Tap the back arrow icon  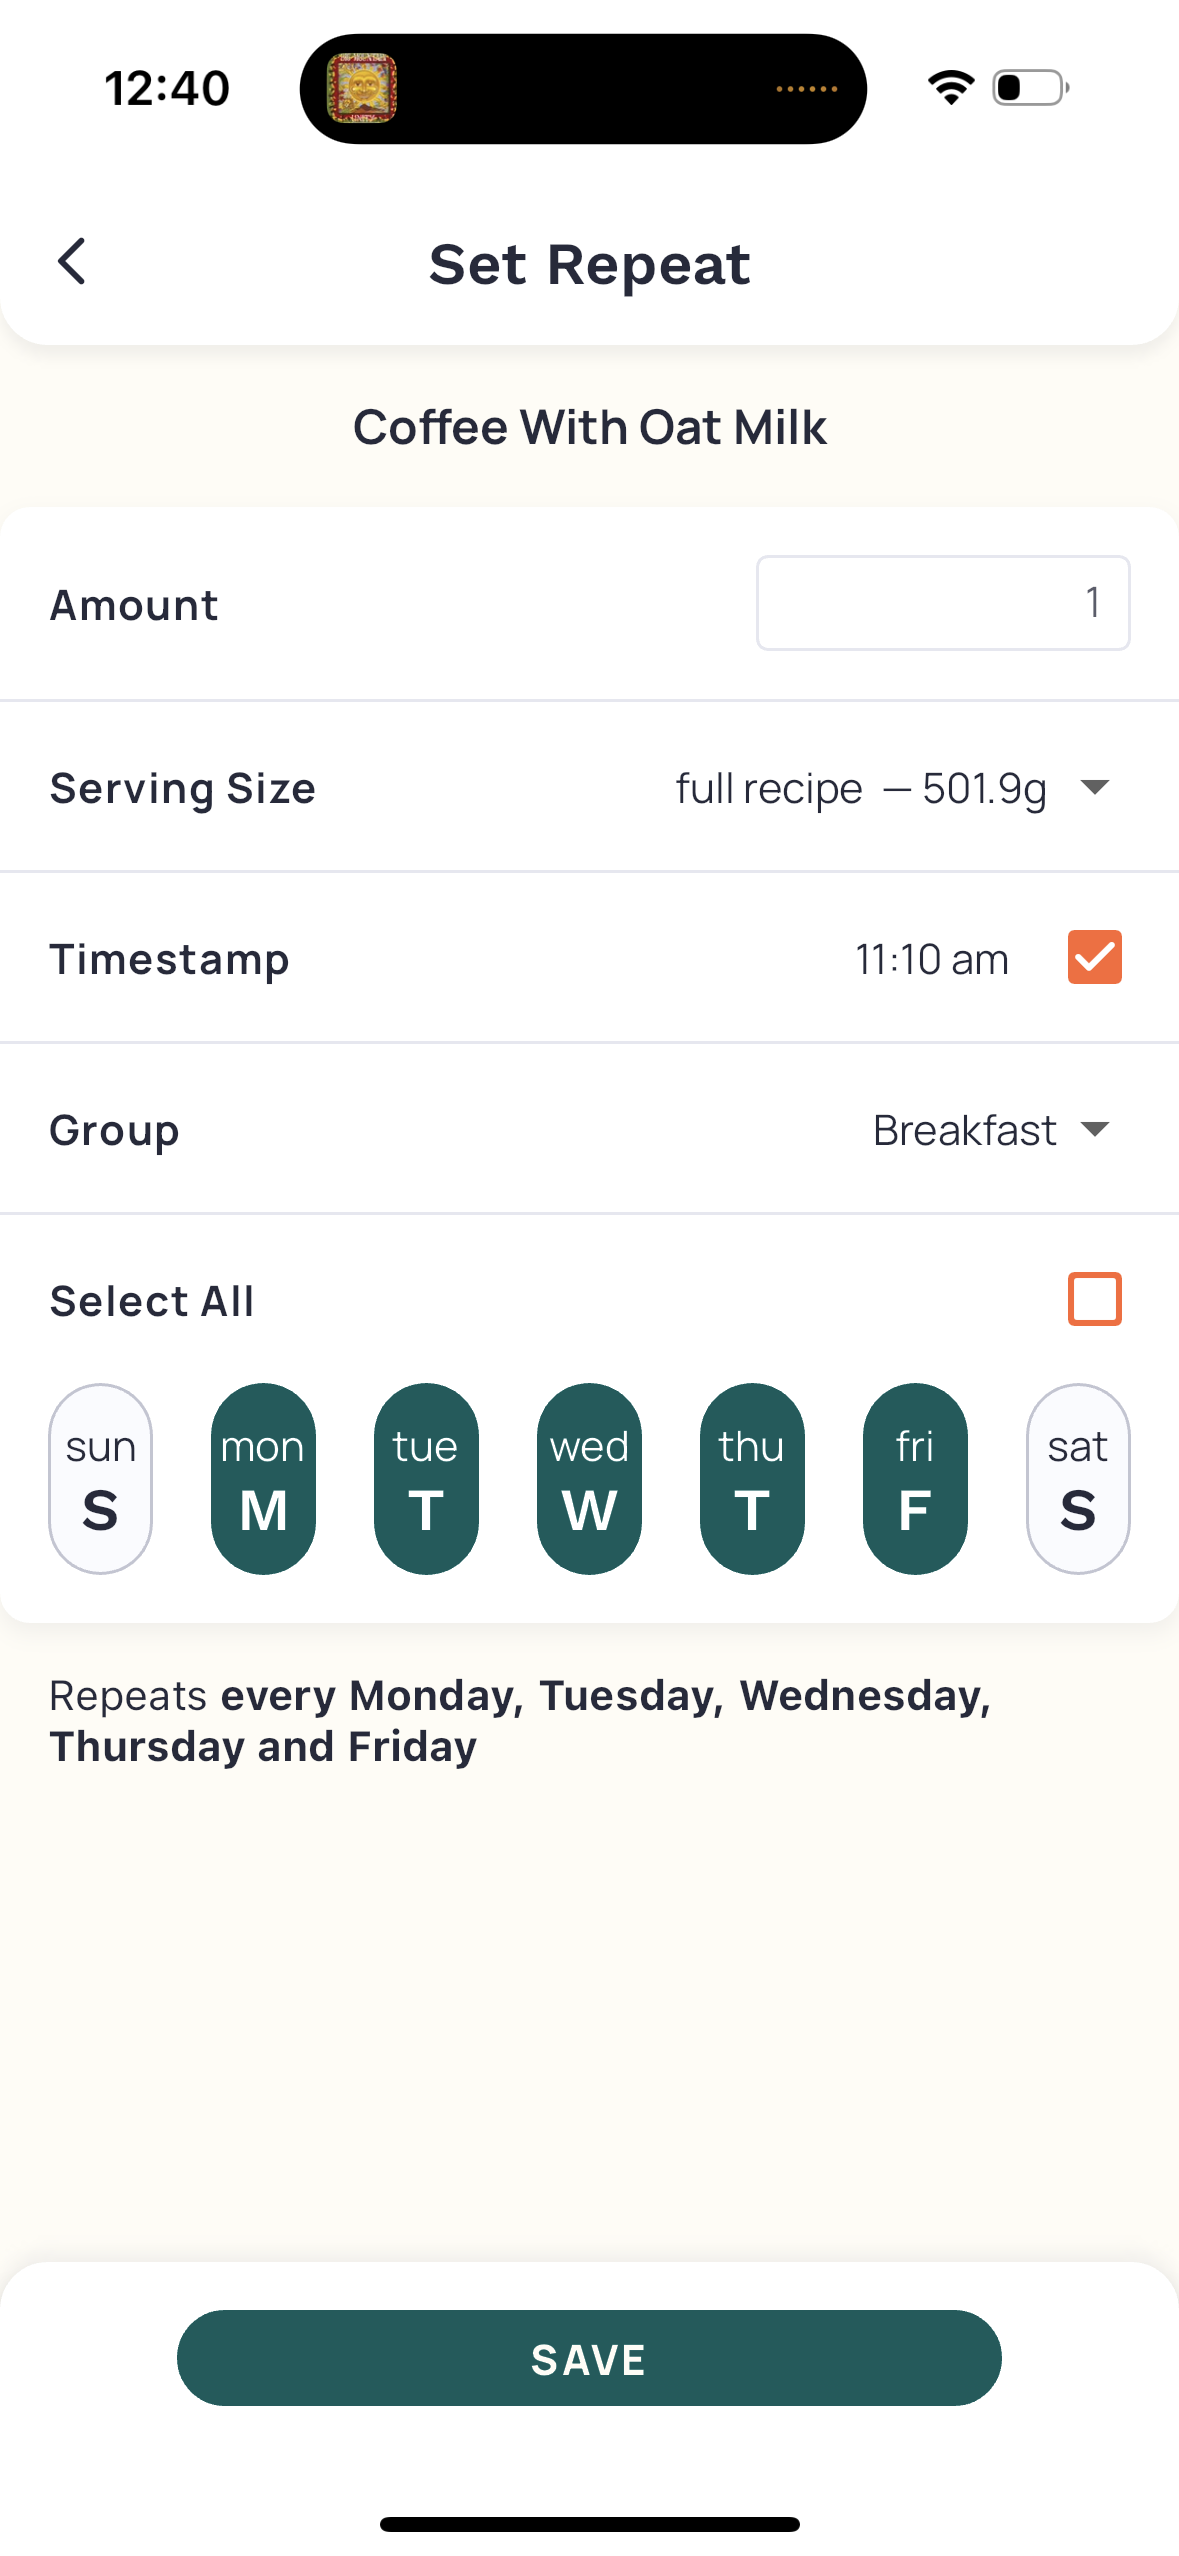[72, 262]
